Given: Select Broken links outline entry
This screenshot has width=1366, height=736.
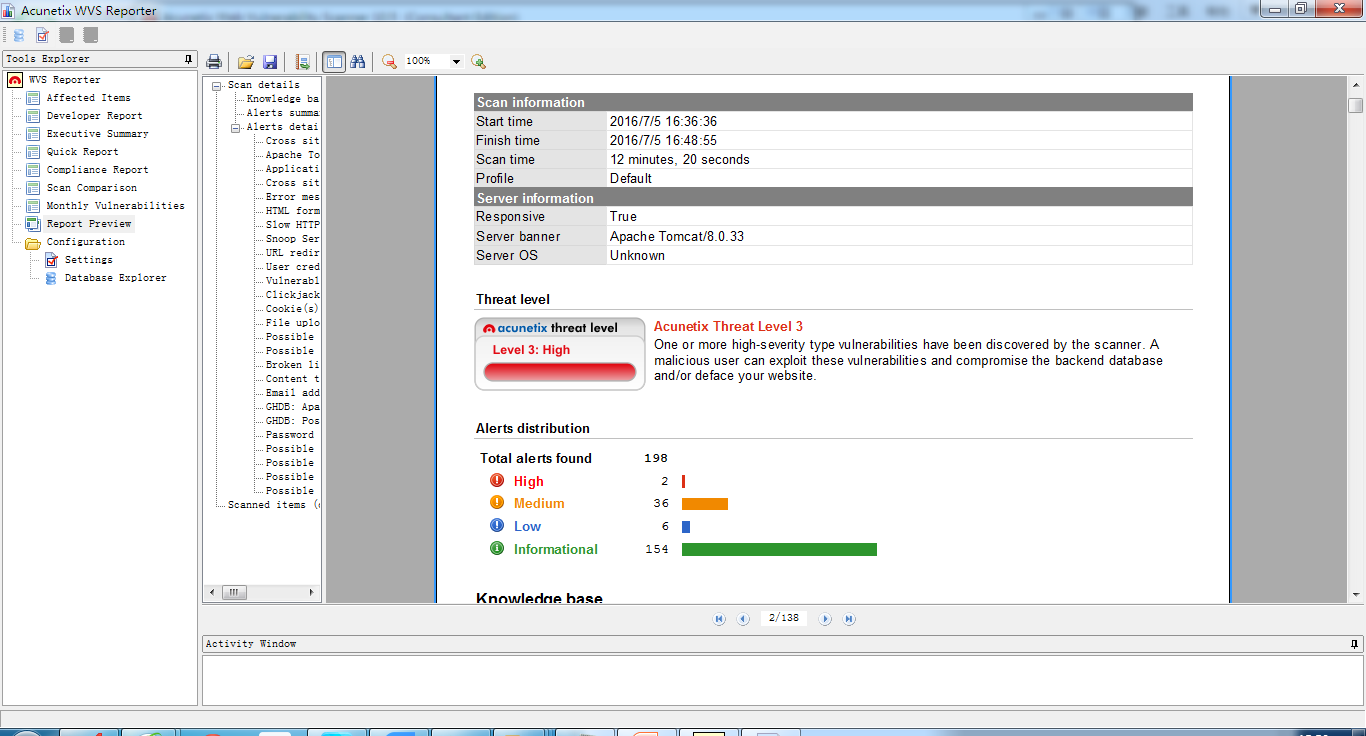Looking at the screenshot, I should [292, 365].
